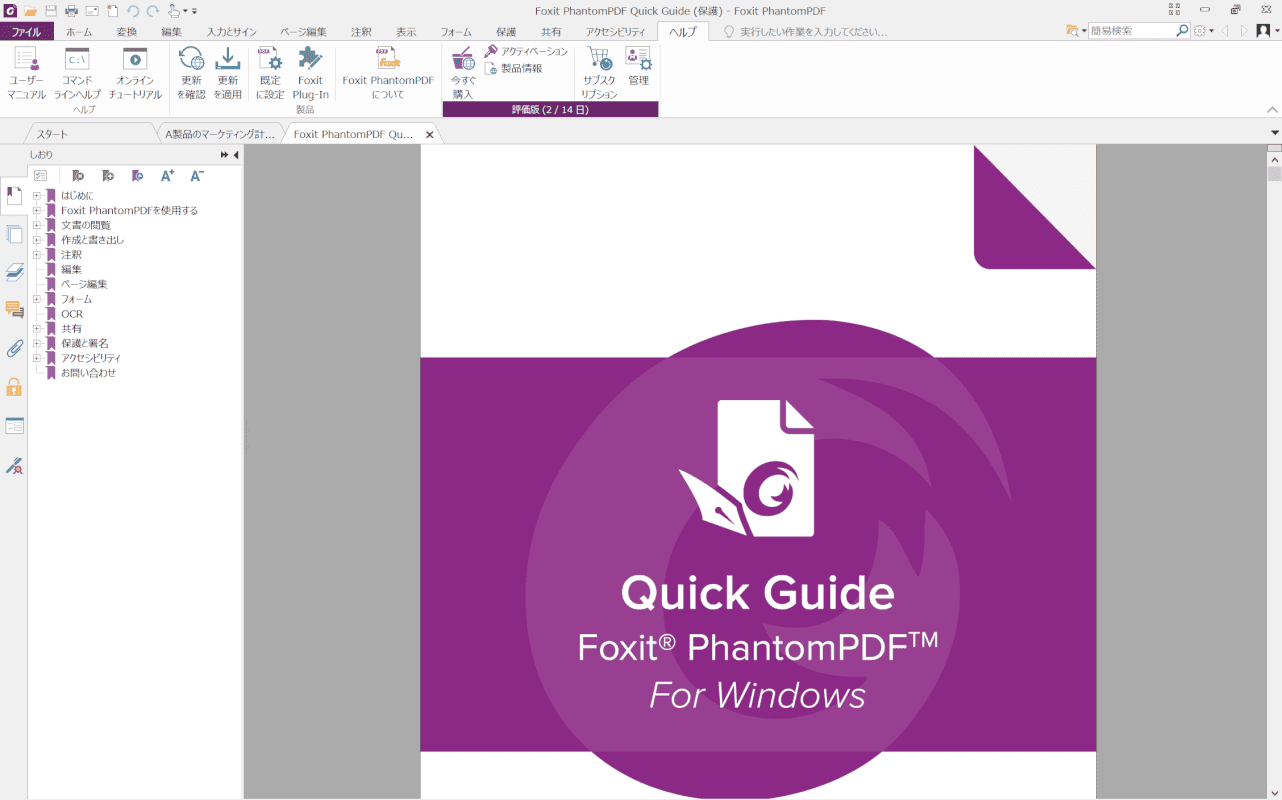Image resolution: width=1282 pixels, height=800 pixels.
Task: Open the comments panel in sidebar
Action: coord(14,310)
